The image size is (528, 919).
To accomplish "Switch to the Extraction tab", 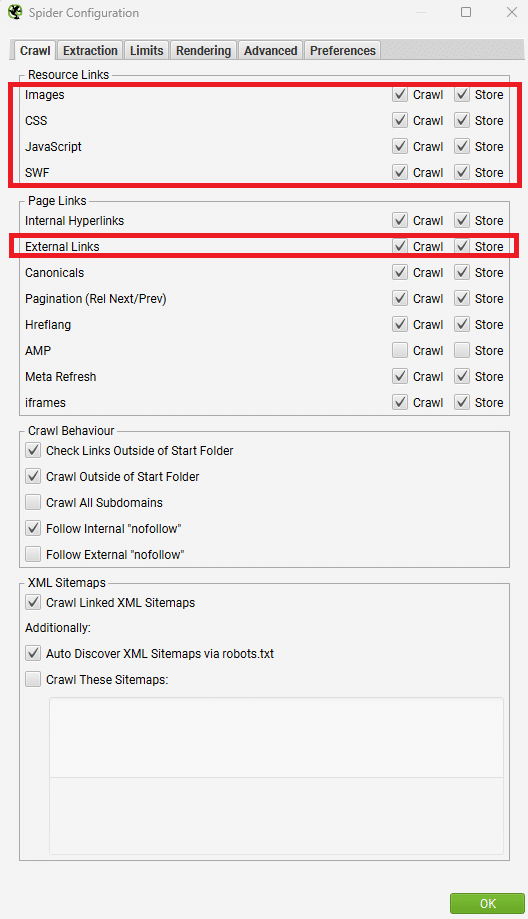I will click(x=90, y=50).
